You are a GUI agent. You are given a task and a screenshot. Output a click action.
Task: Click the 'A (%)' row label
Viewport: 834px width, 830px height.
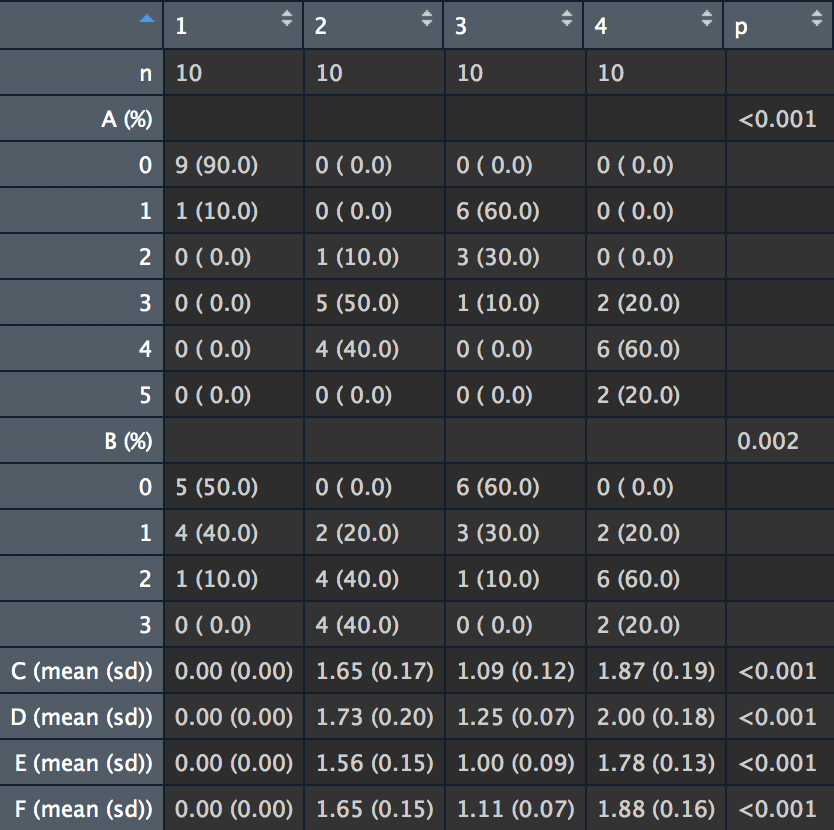click(81, 119)
